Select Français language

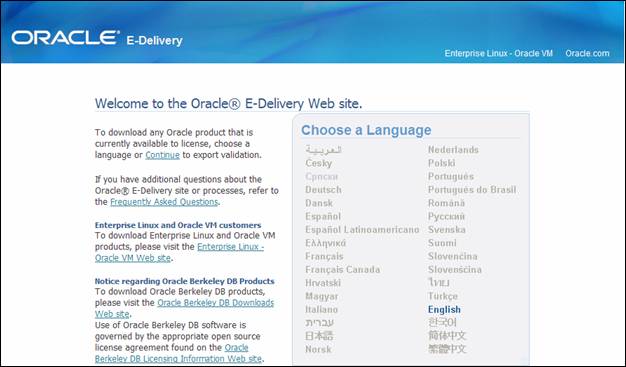[324, 256]
